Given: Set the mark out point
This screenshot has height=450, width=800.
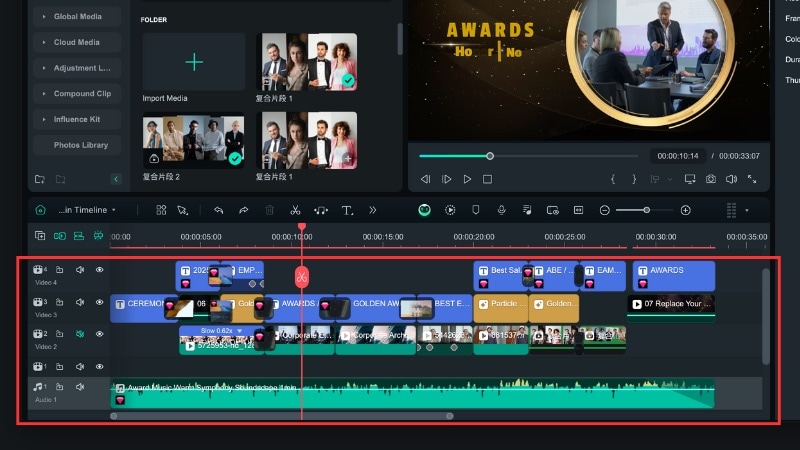Looking at the screenshot, I should point(634,179).
